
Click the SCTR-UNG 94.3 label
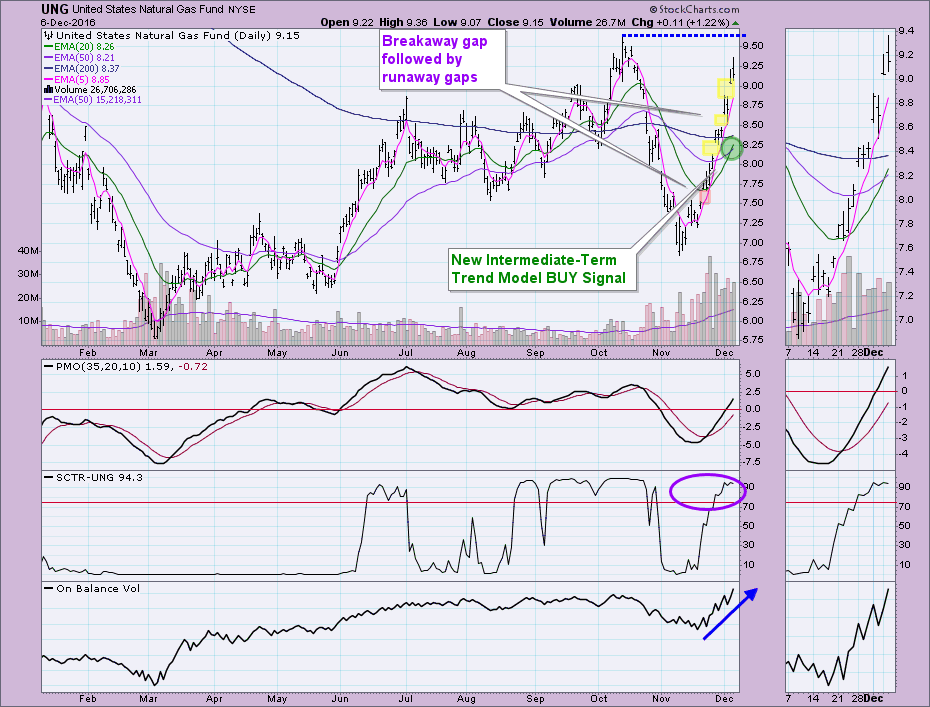94,477
